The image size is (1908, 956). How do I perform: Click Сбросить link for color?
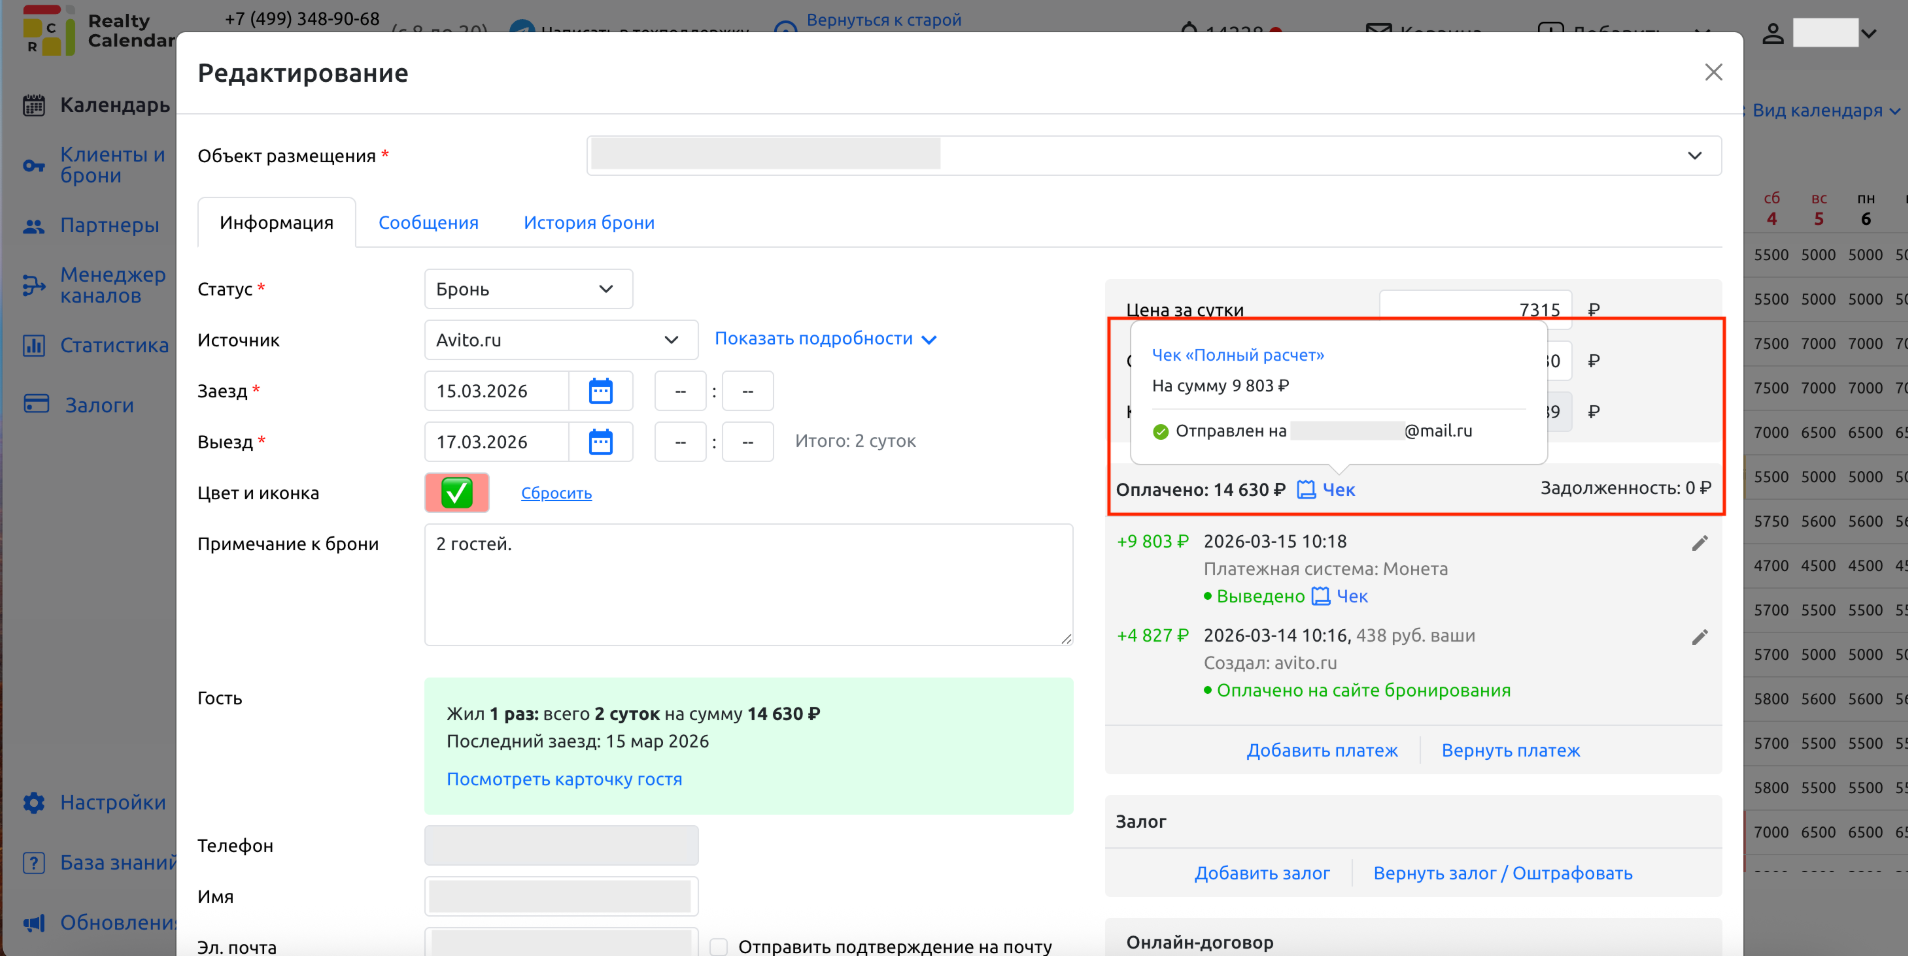556,493
